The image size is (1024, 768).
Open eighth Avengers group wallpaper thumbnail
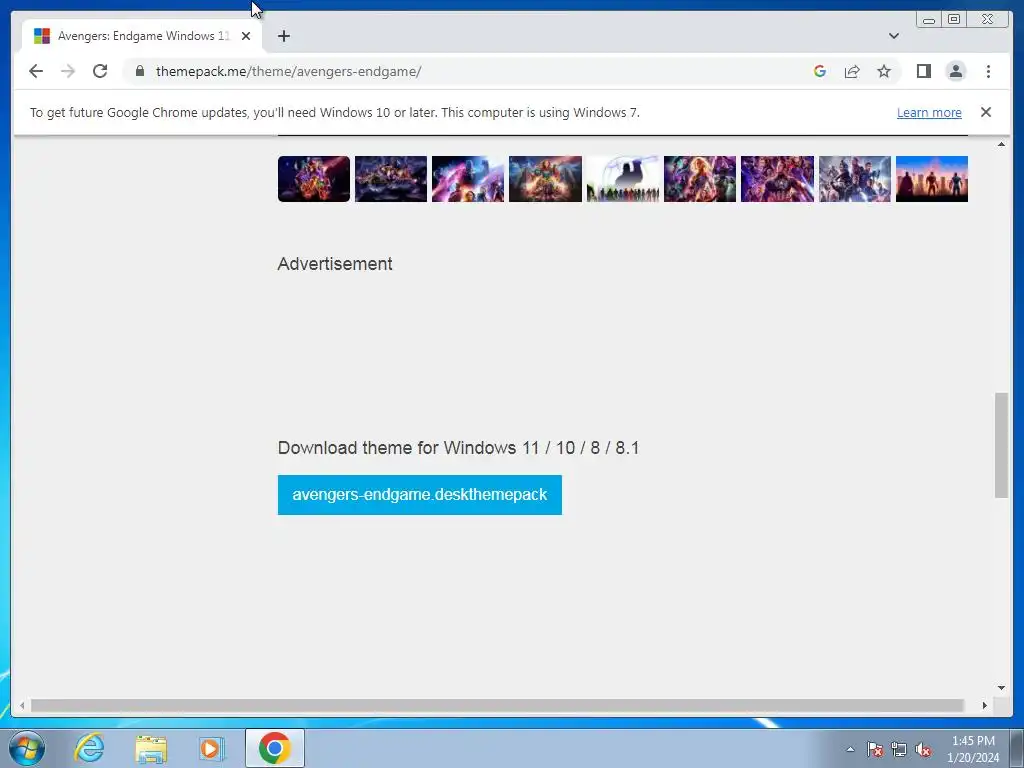(854, 179)
